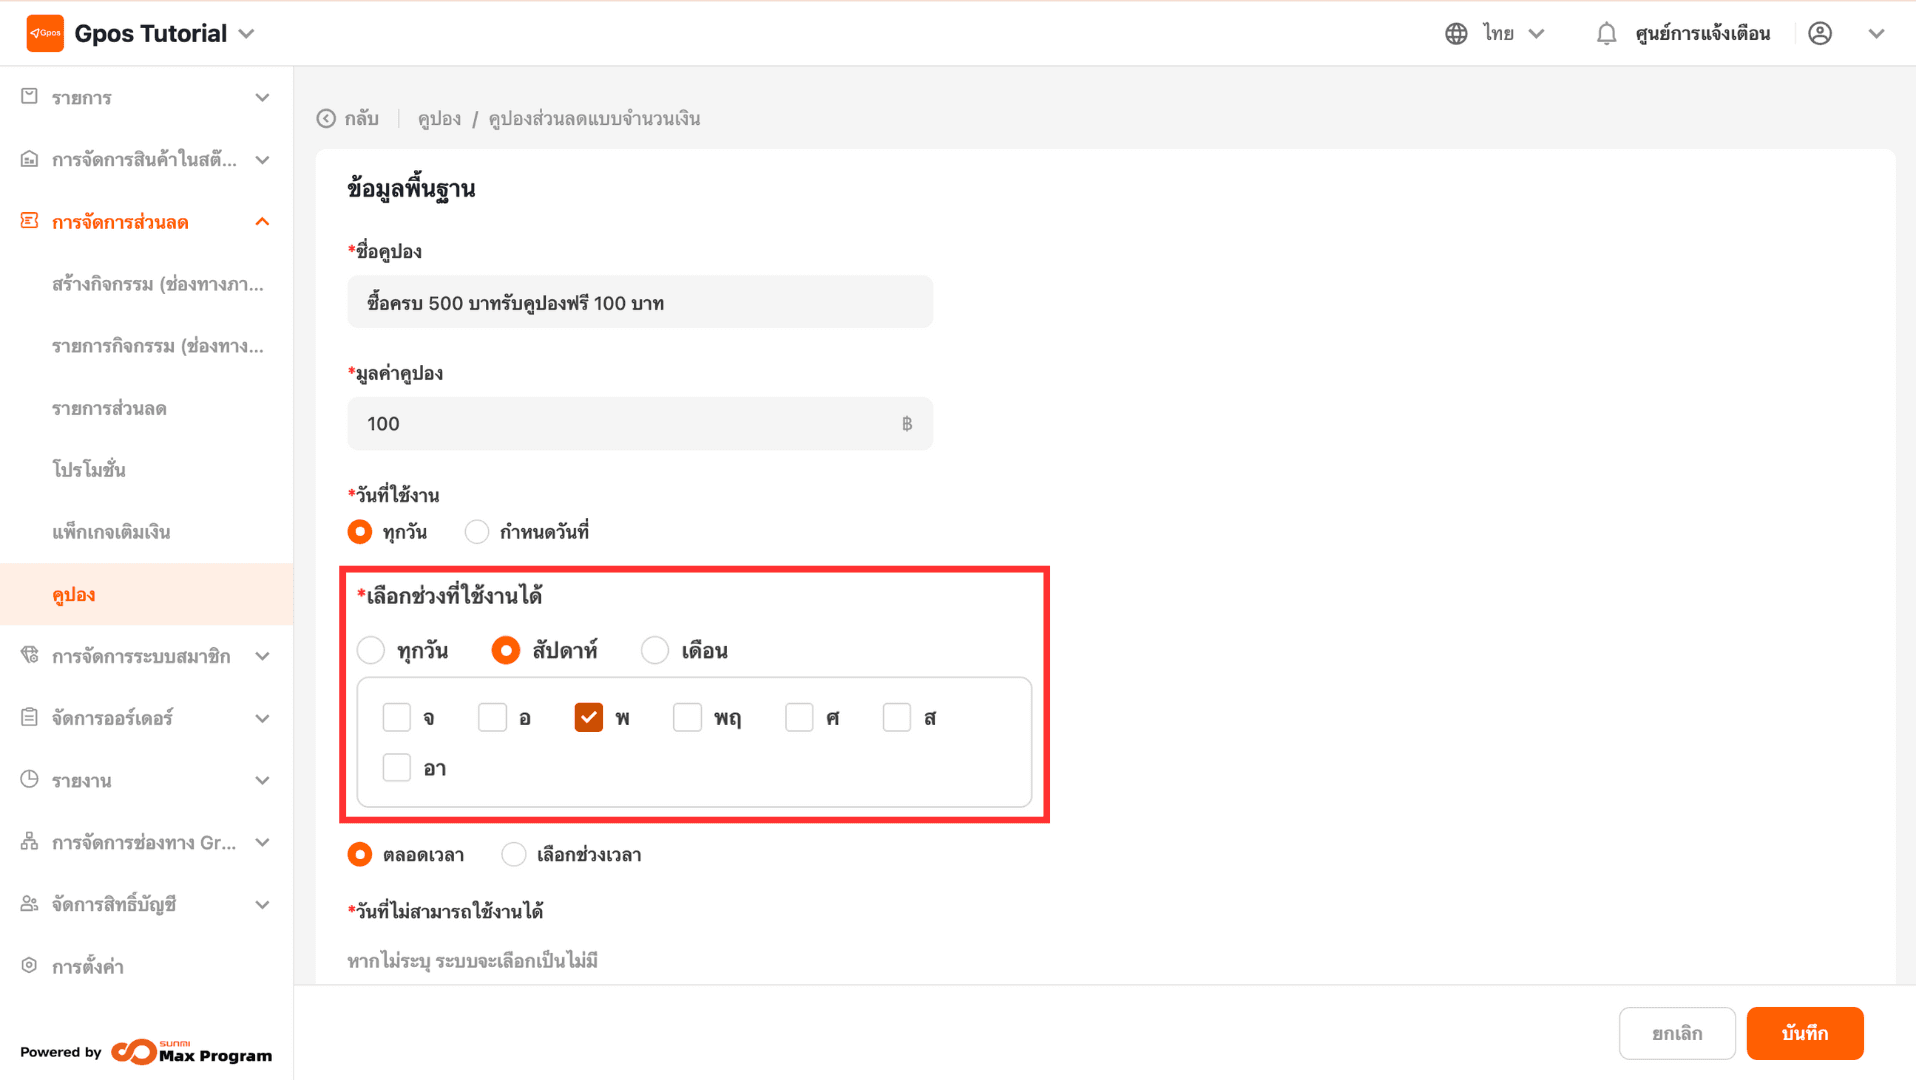The height and width of the screenshot is (1080, 1920).
Task: Uncheck the พ (Wednesday) checkbox
Action: 589,718
